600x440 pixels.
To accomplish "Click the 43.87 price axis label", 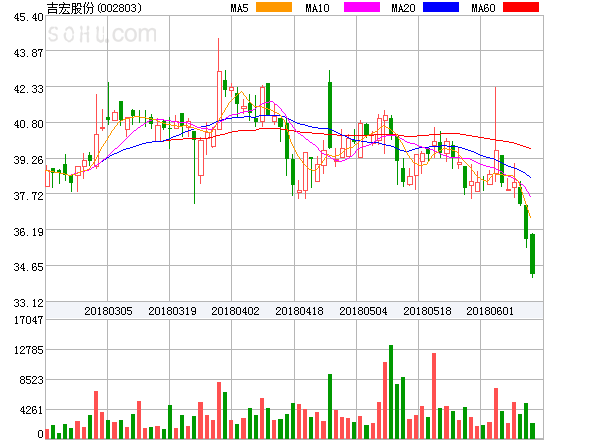I will point(28,53).
